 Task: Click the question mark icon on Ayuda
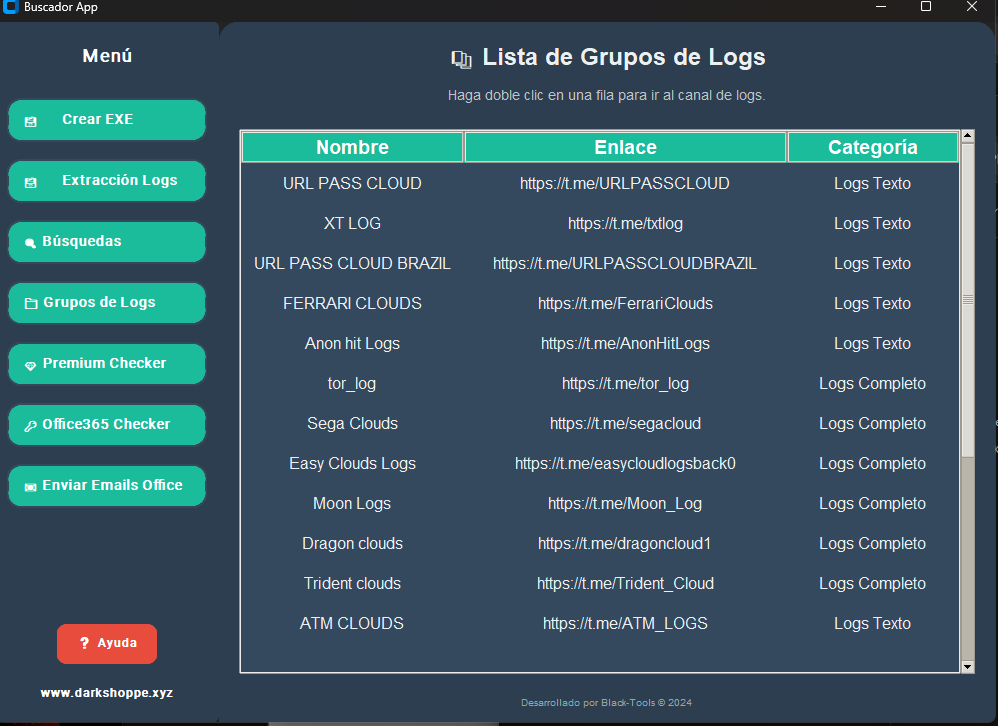click(x=84, y=643)
